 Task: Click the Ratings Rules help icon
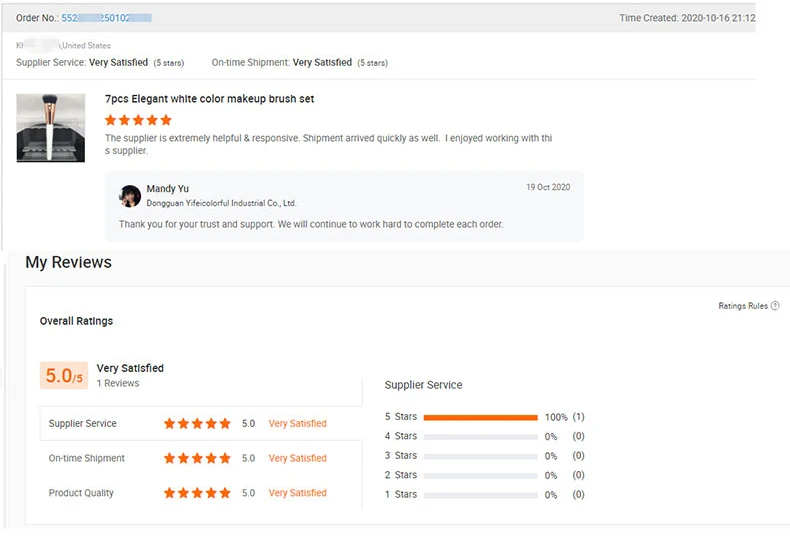775,306
